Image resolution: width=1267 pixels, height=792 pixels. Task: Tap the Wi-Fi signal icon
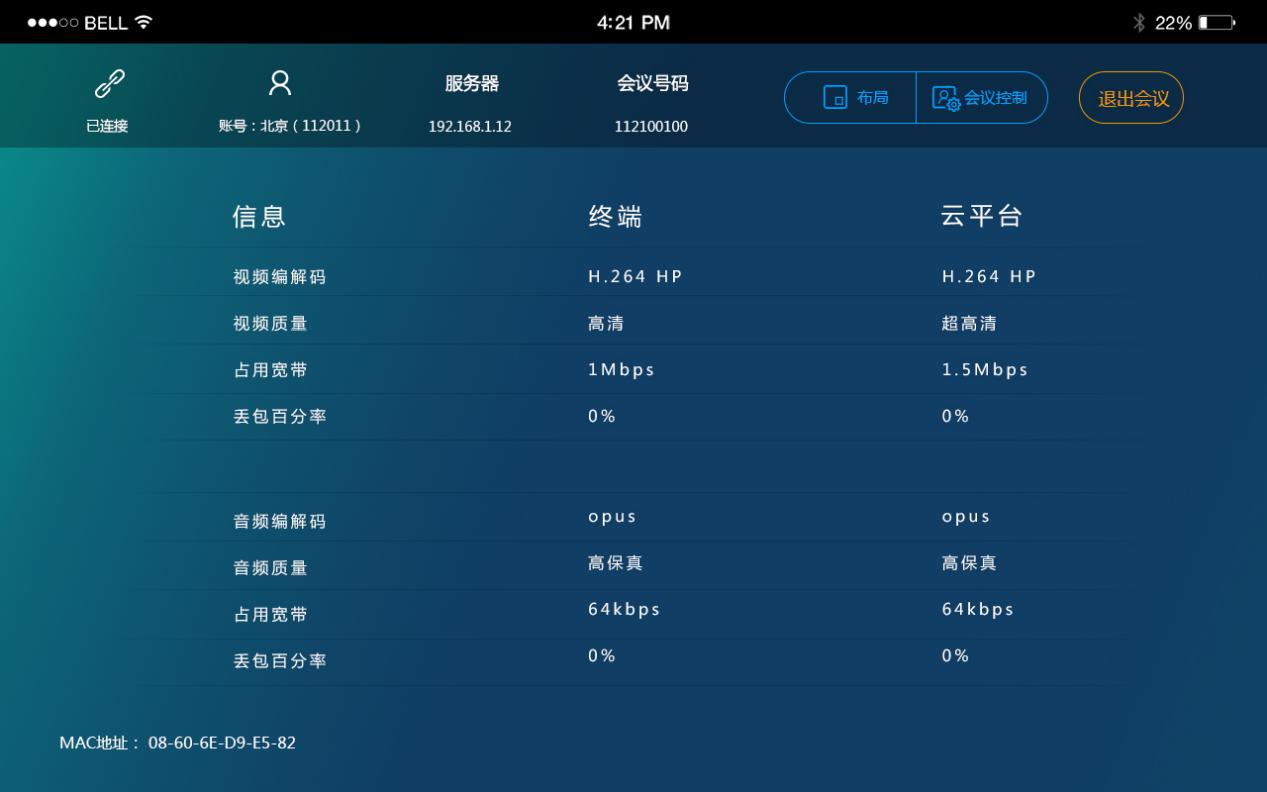[x=144, y=22]
